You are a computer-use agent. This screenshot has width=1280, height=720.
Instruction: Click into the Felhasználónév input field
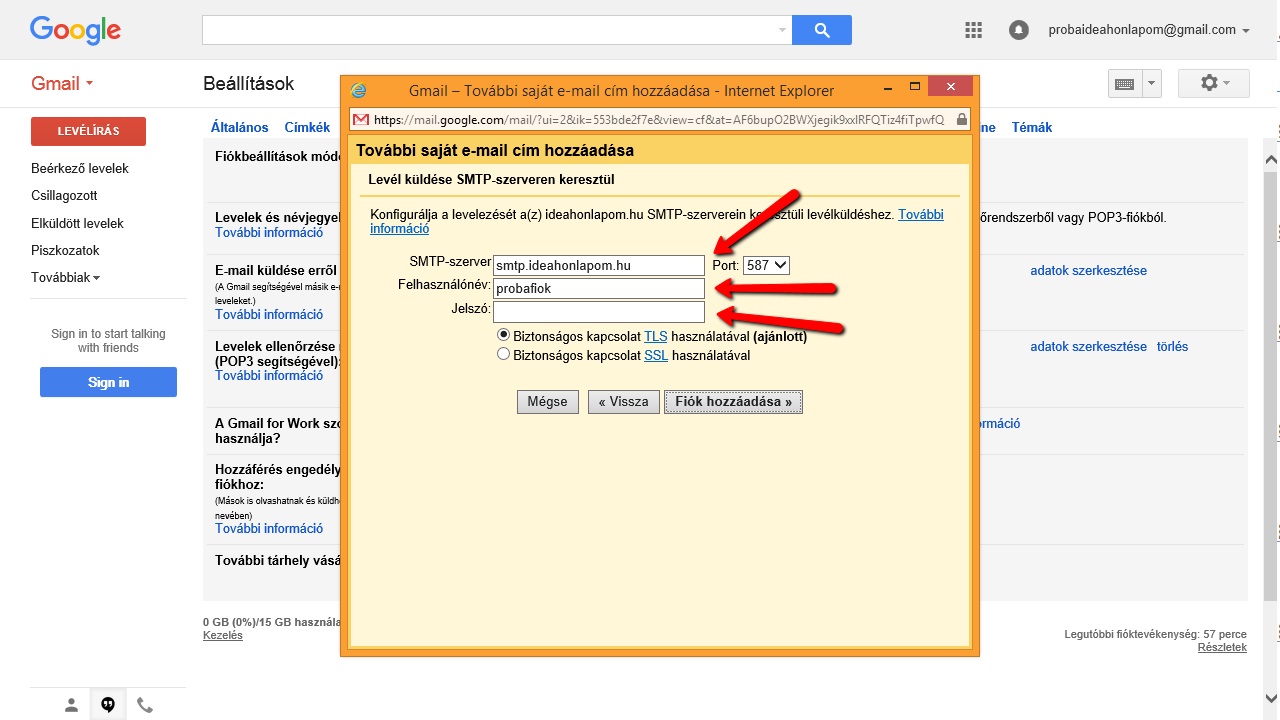coord(599,288)
